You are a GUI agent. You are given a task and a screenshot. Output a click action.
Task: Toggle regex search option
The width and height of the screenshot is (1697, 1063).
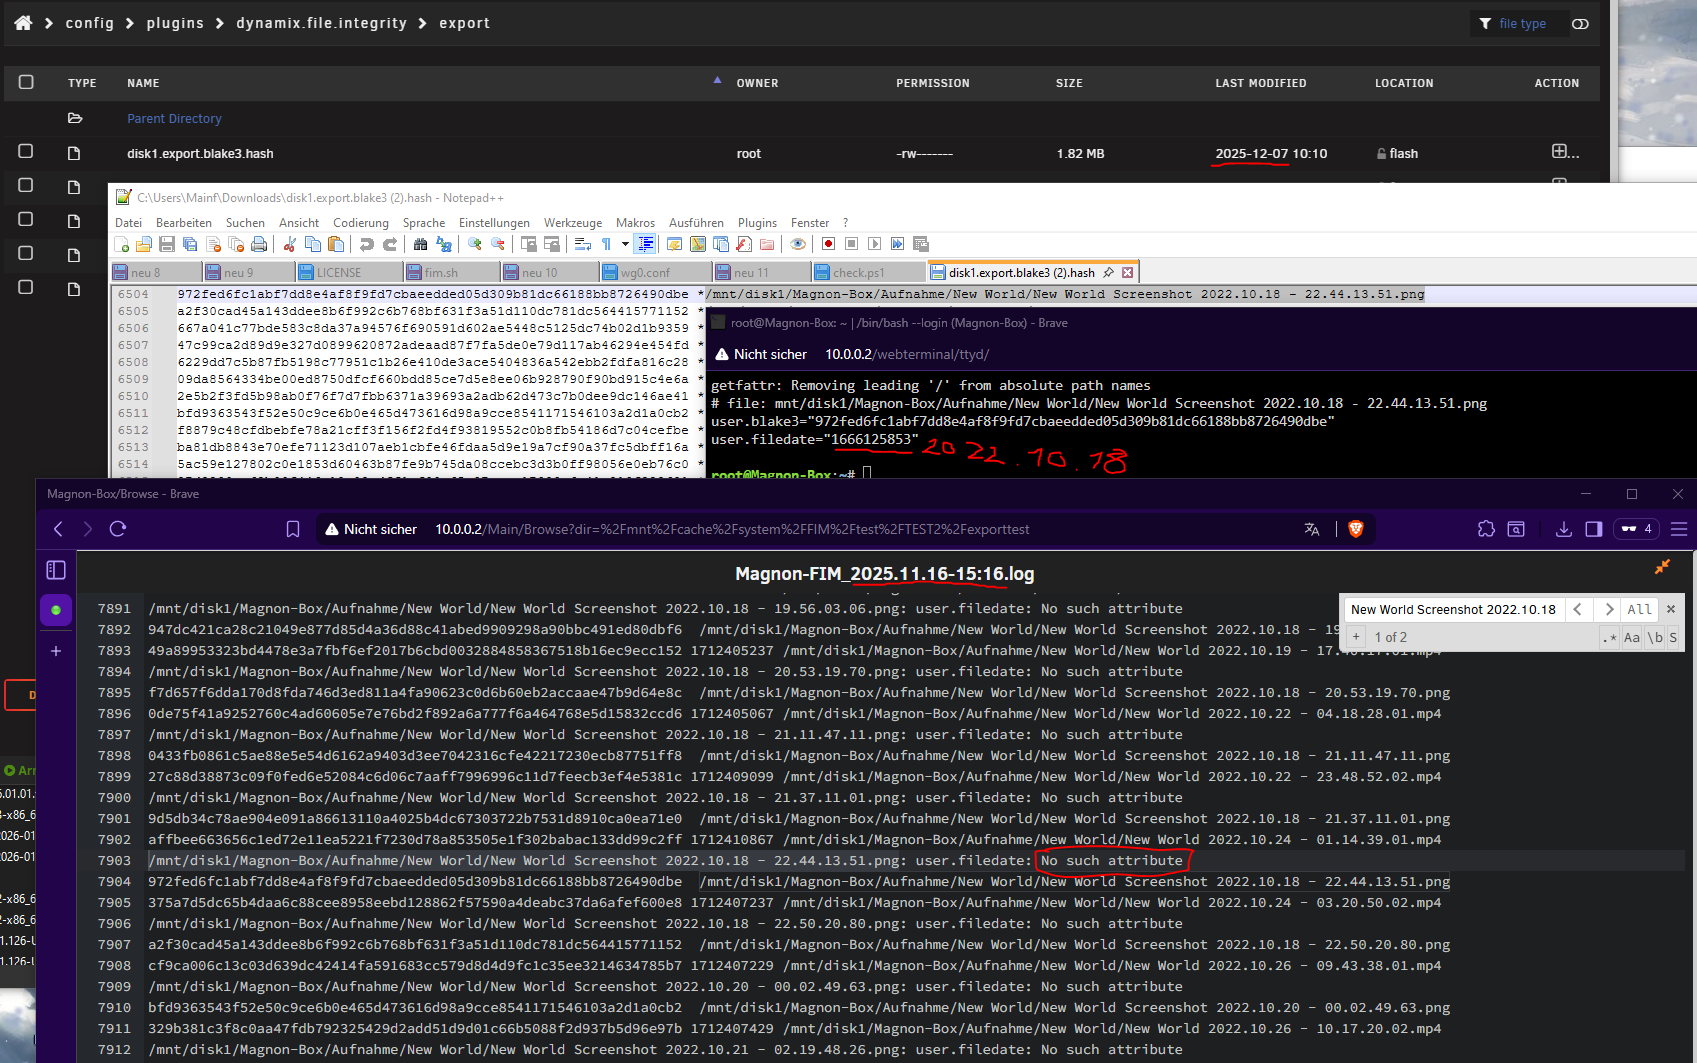[1609, 637]
